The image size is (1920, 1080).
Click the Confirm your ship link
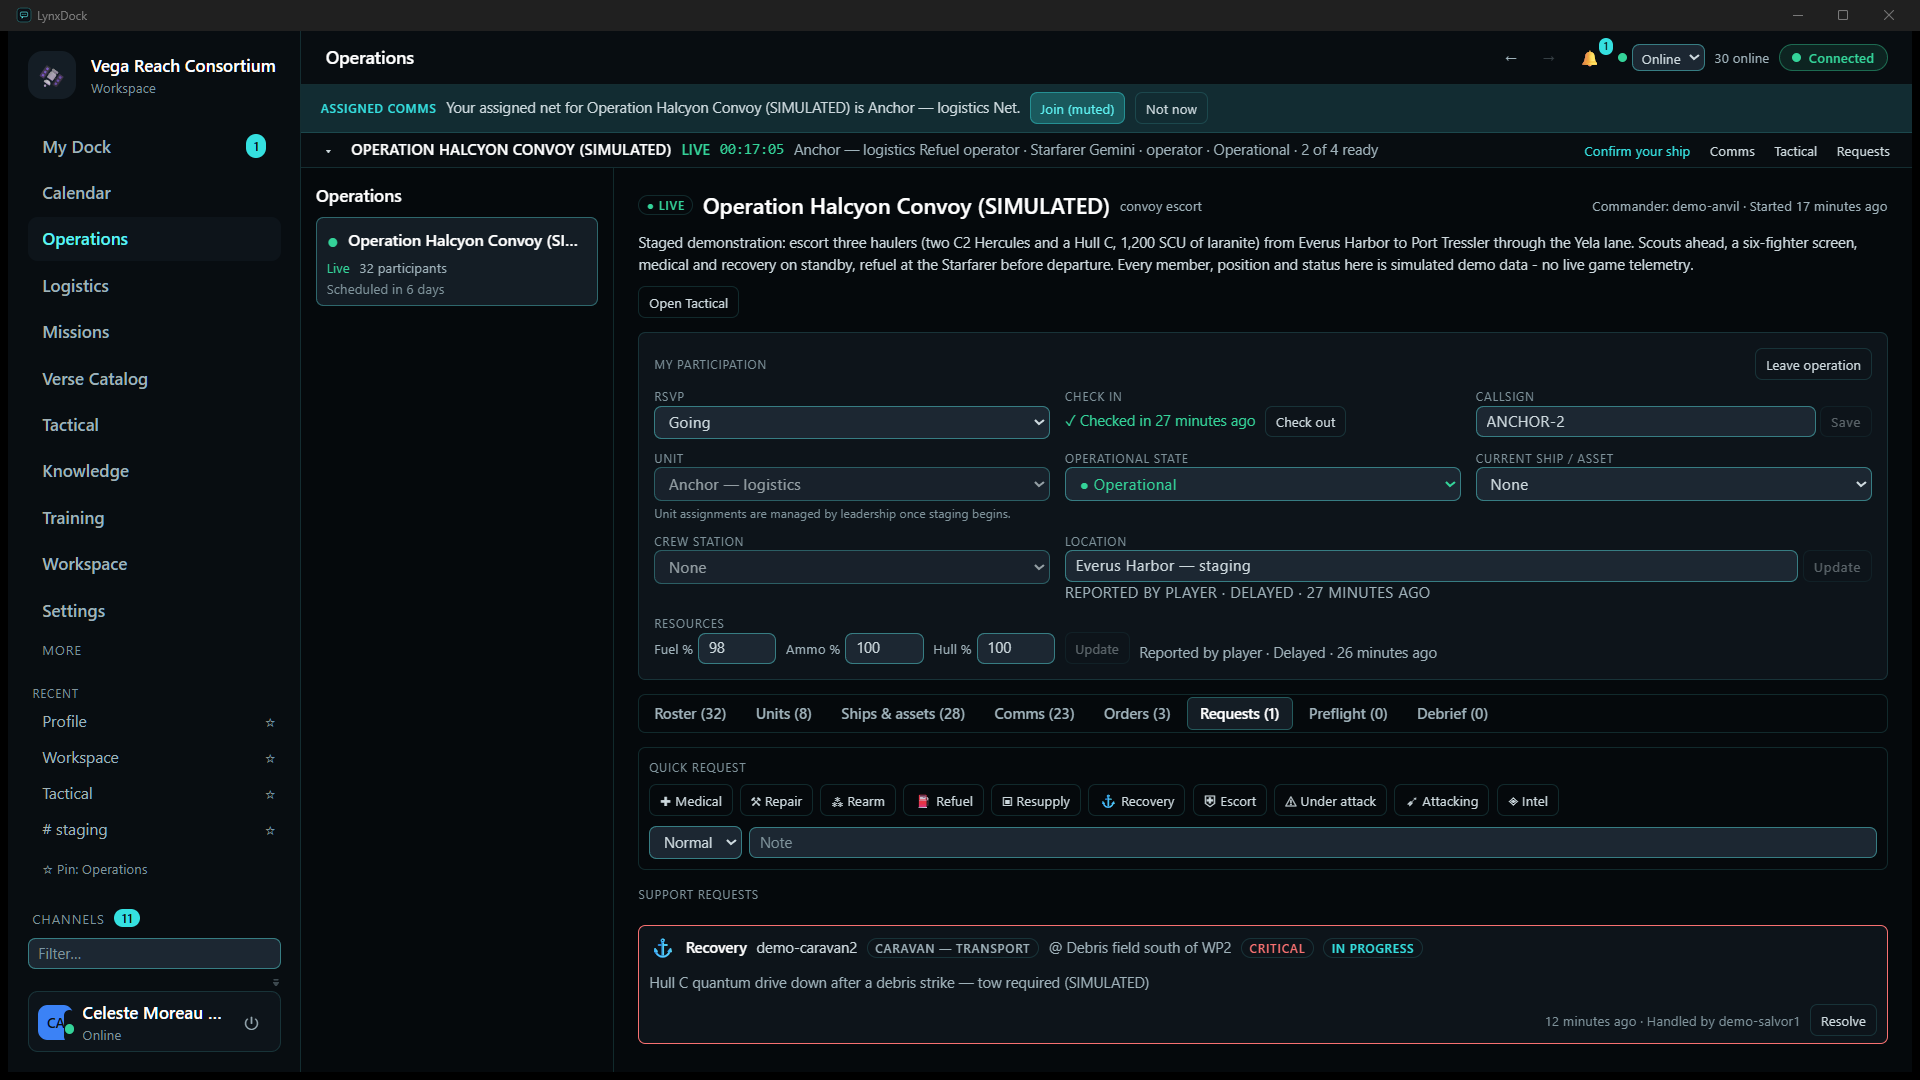1637,151
